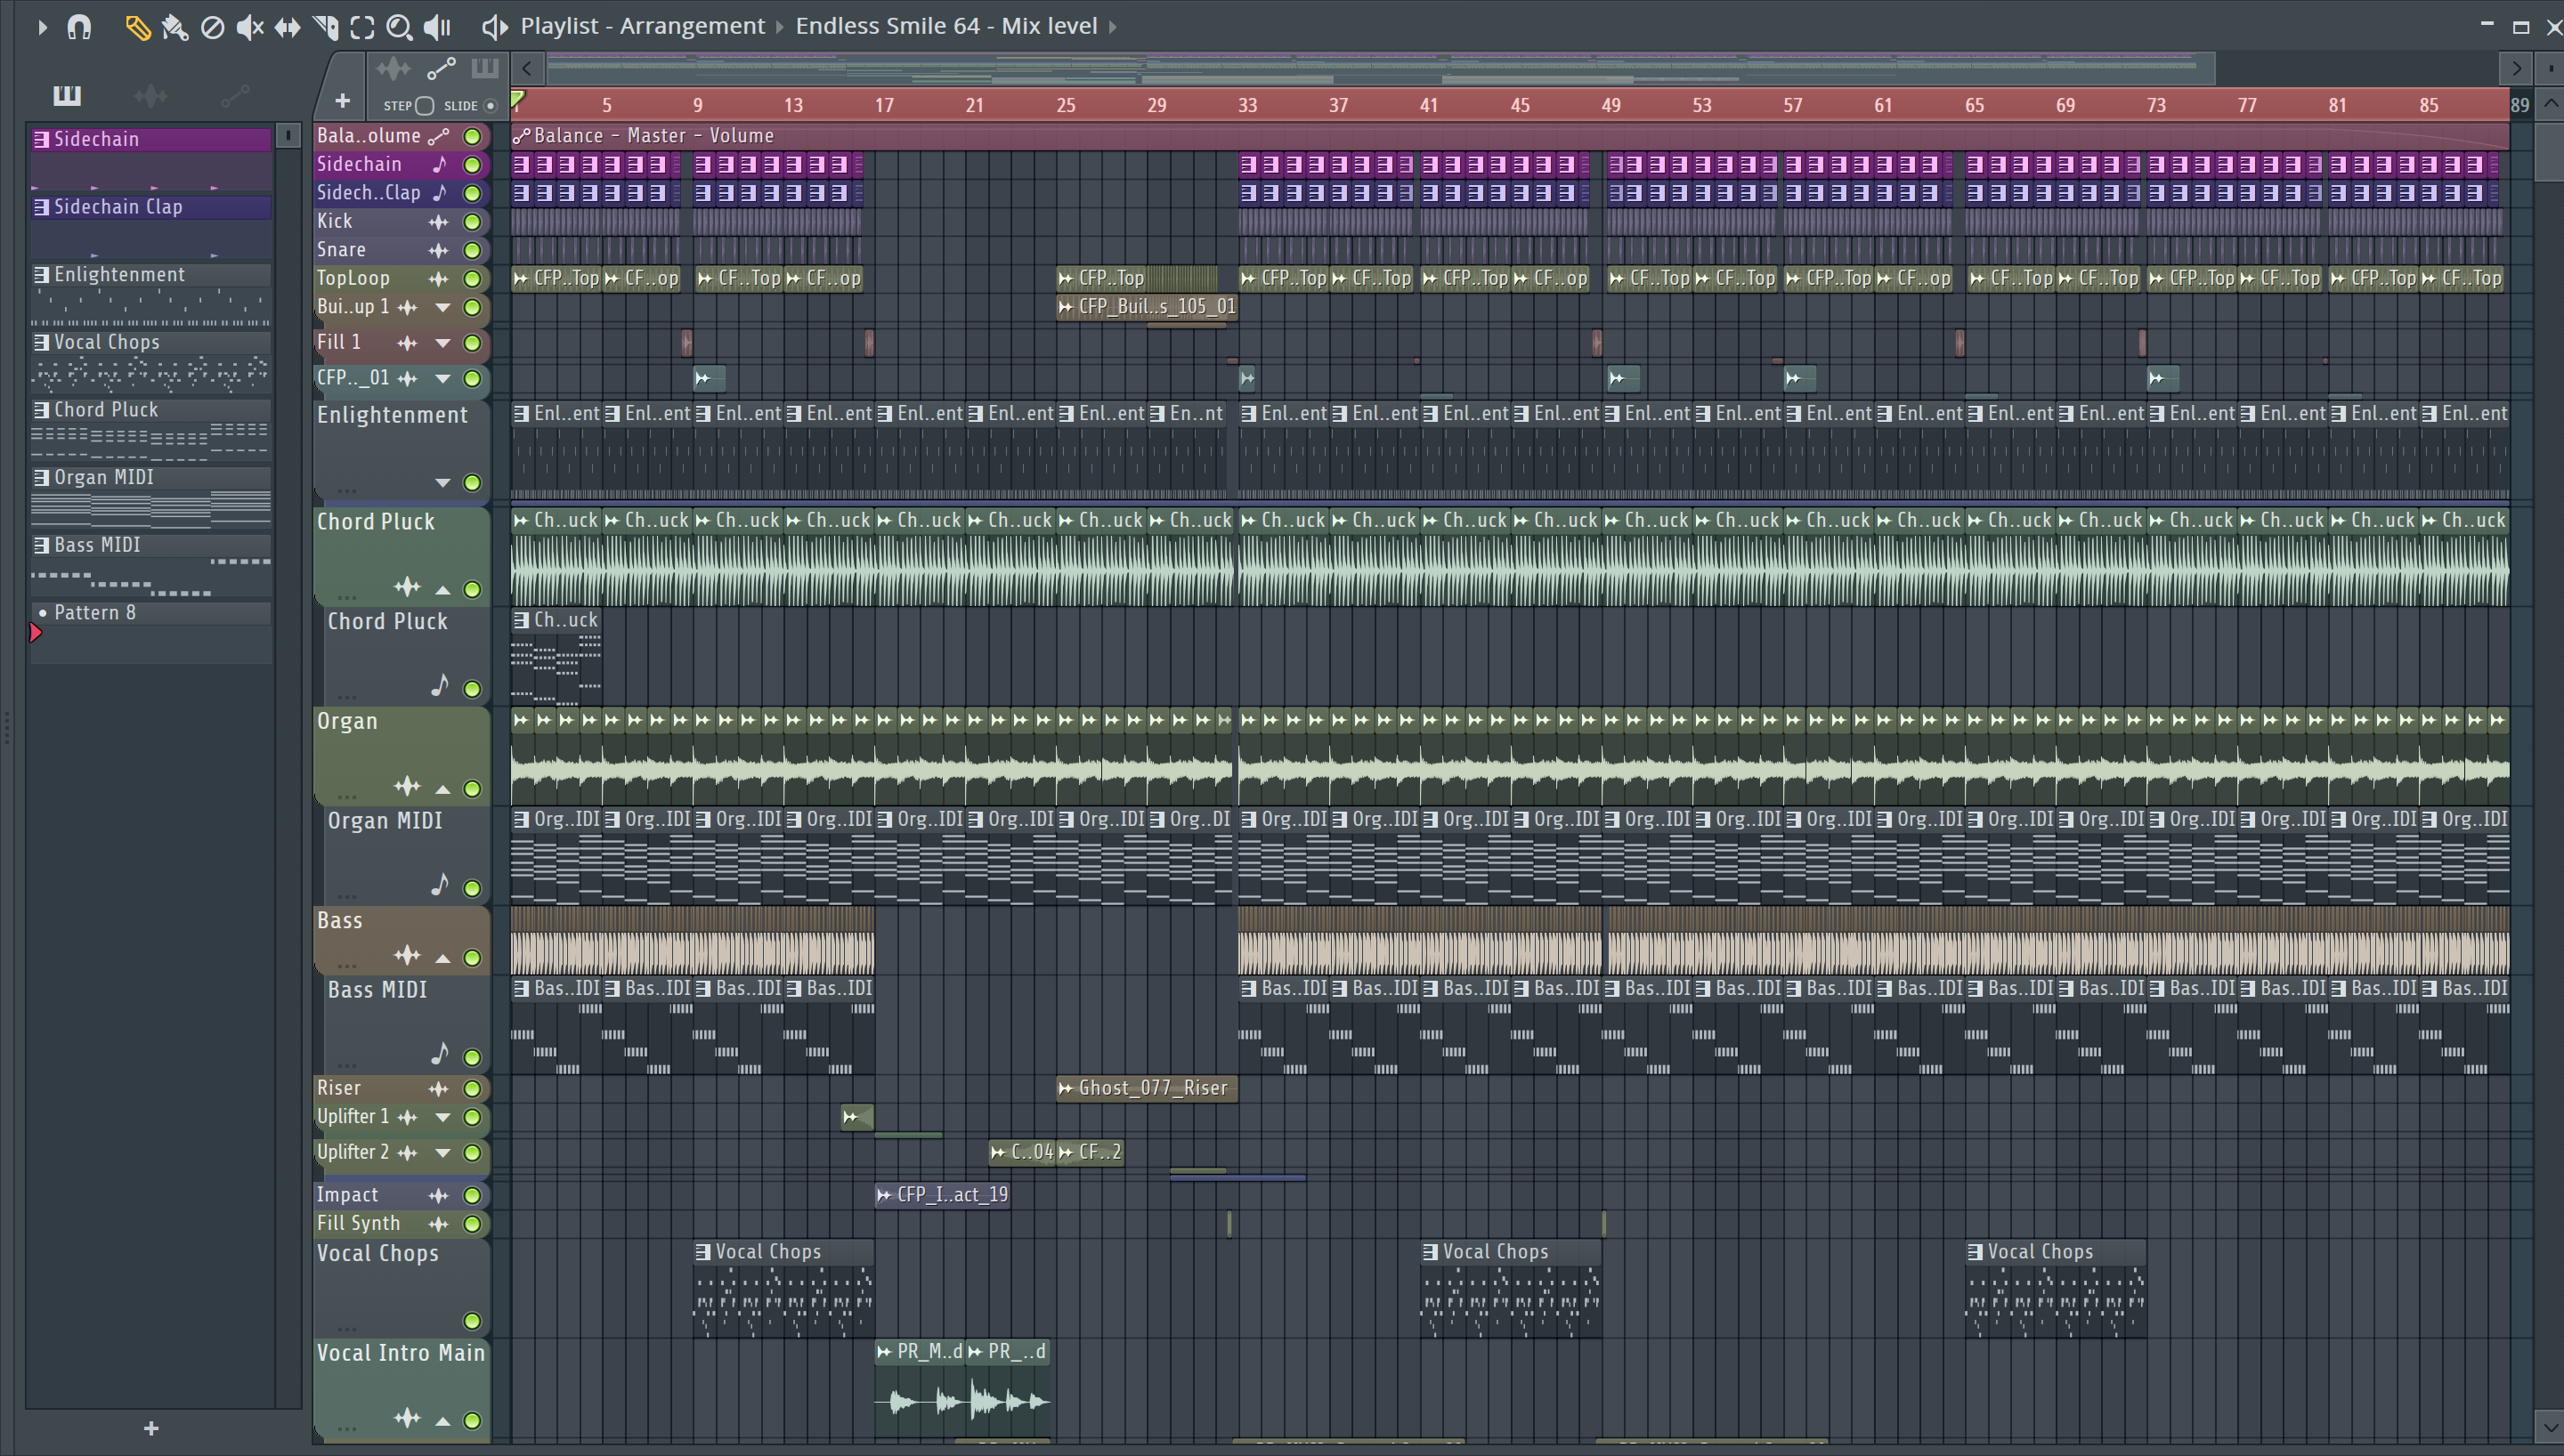Collapse the Bass track group arrow
Screen dimensions: 2564x1456
point(442,958)
